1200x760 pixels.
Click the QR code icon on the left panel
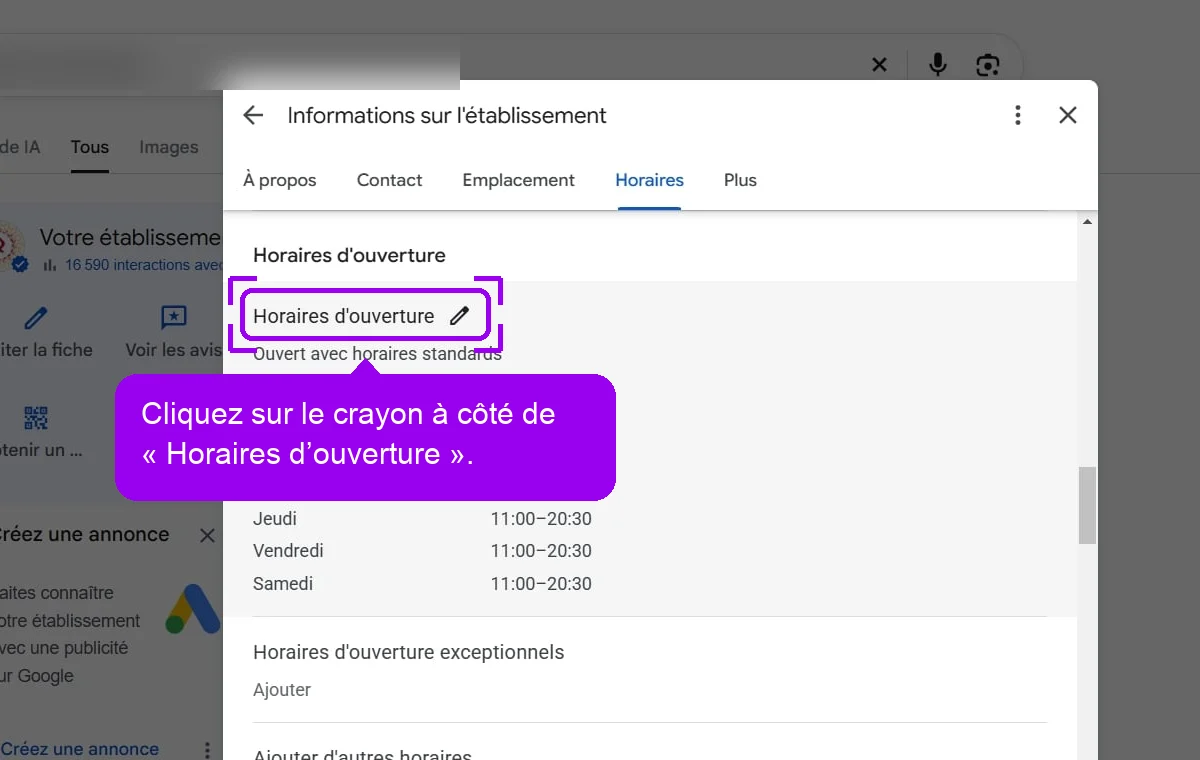point(36,418)
